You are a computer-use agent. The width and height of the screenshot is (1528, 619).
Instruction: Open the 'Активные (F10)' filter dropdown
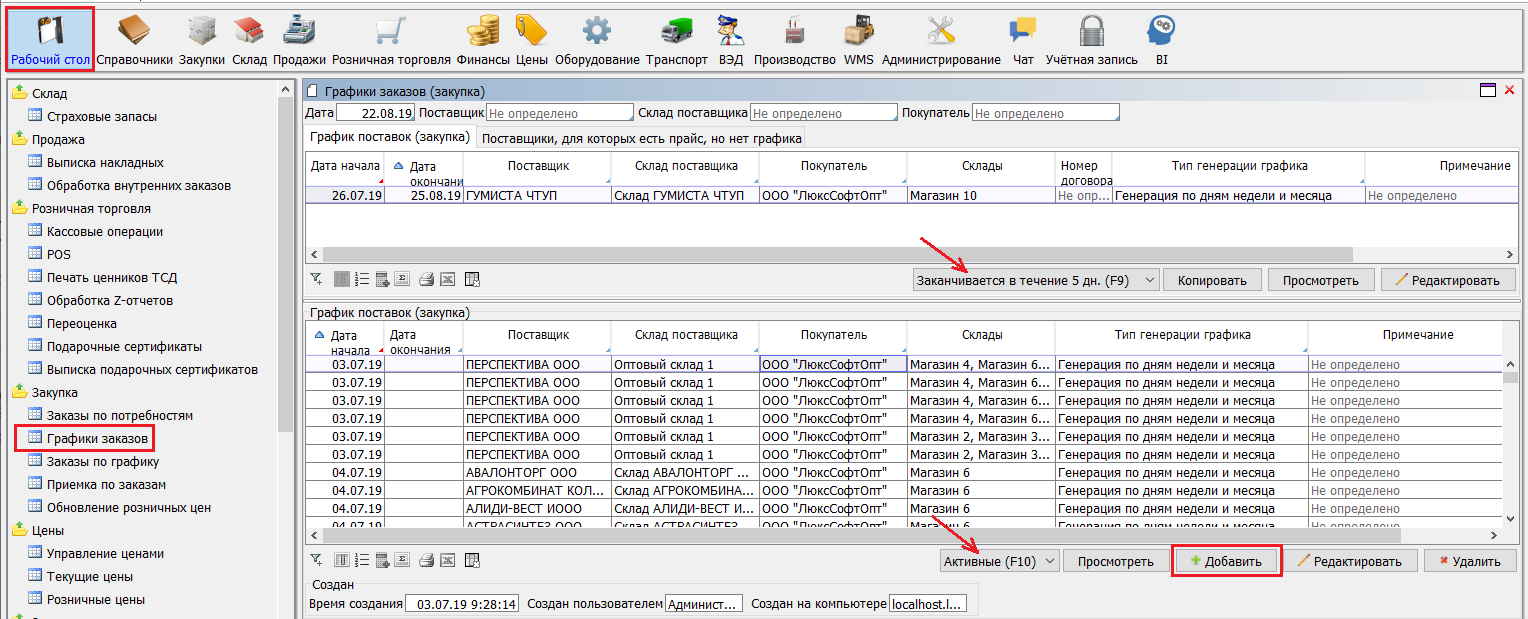pos(999,561)
